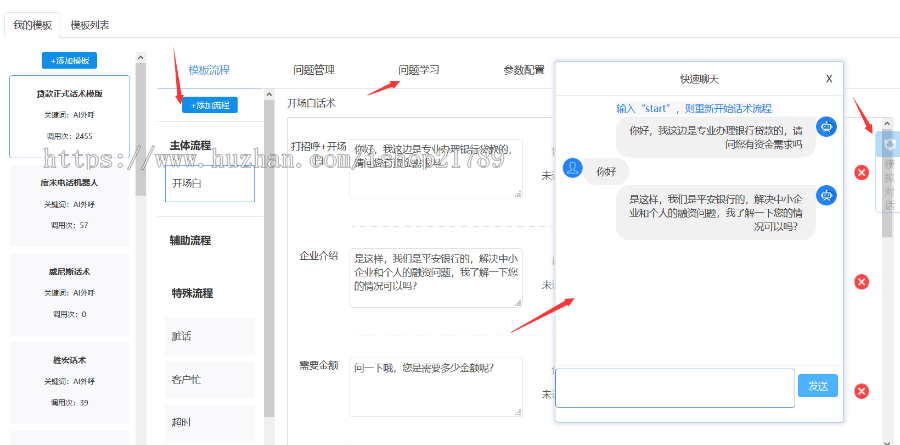Click the red delete icon beside 打招呼 row
Image resolution: width=900 pixels, height=445 pixels.
coord(861,172)
